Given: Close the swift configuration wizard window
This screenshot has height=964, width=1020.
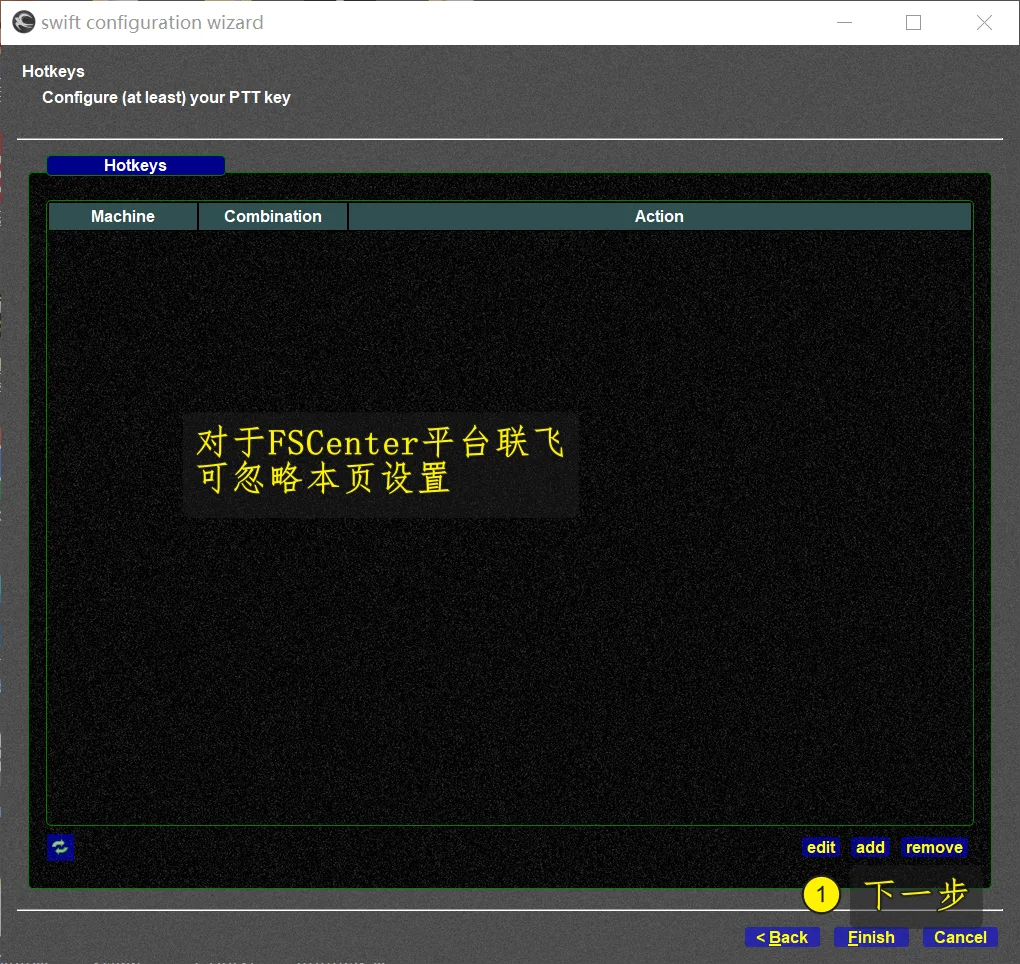Looking at the screenshot, I should tap(984, 23).
